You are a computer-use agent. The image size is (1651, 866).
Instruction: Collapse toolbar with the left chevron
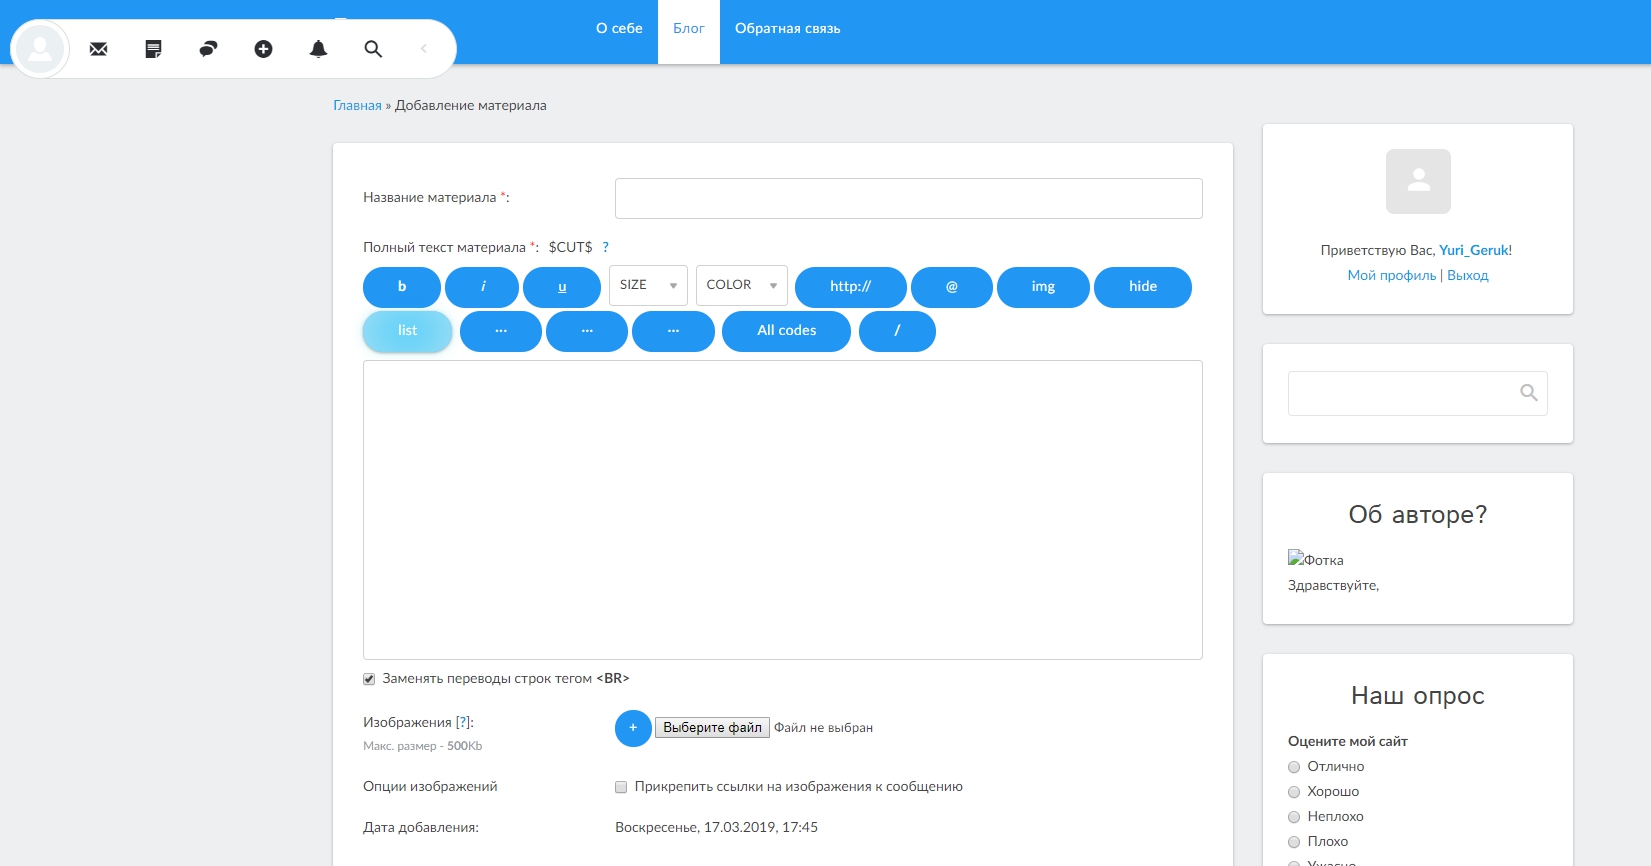[x=424, y=49]
